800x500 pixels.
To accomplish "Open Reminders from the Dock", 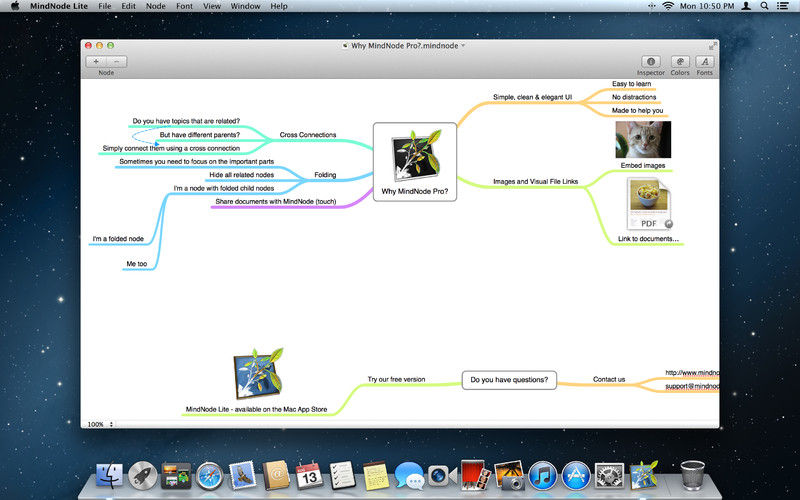I will (342, 476).
